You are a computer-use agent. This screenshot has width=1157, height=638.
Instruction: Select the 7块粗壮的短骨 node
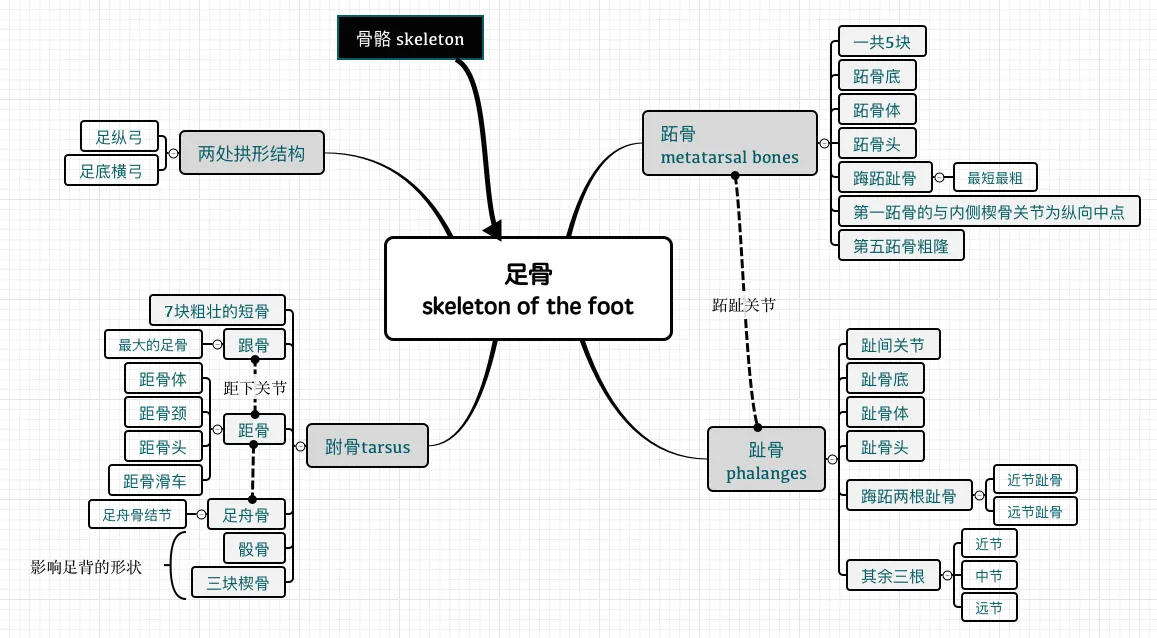click(217, 311)
